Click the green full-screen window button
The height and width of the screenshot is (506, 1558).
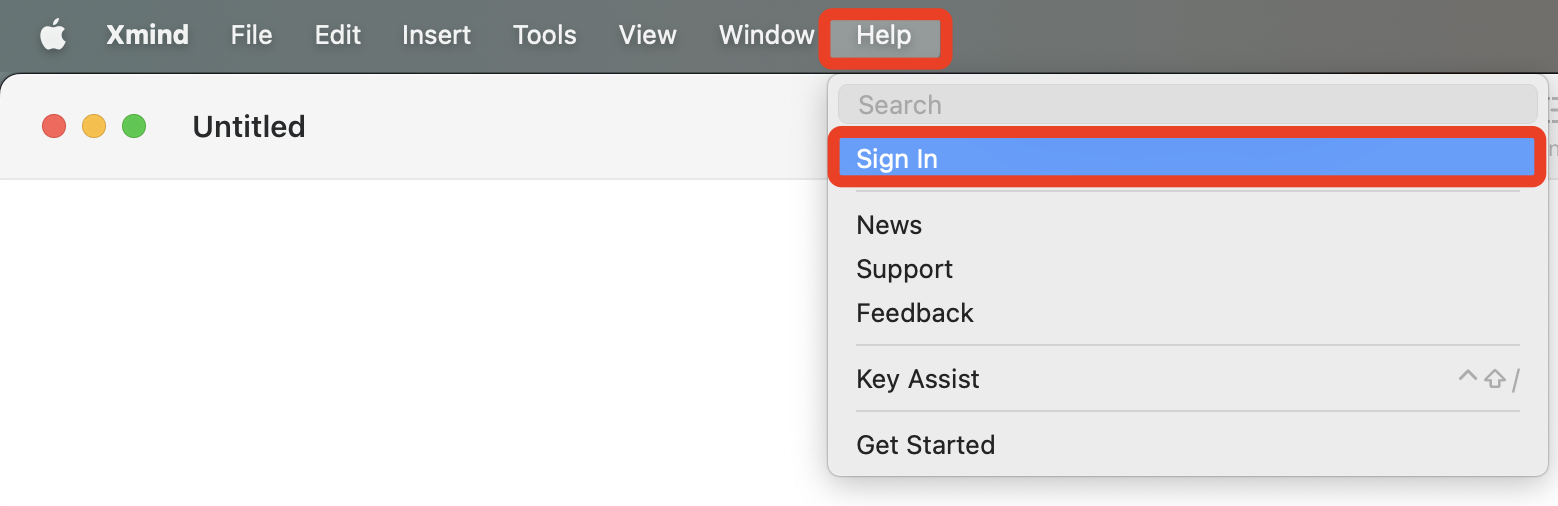(134, 127)
